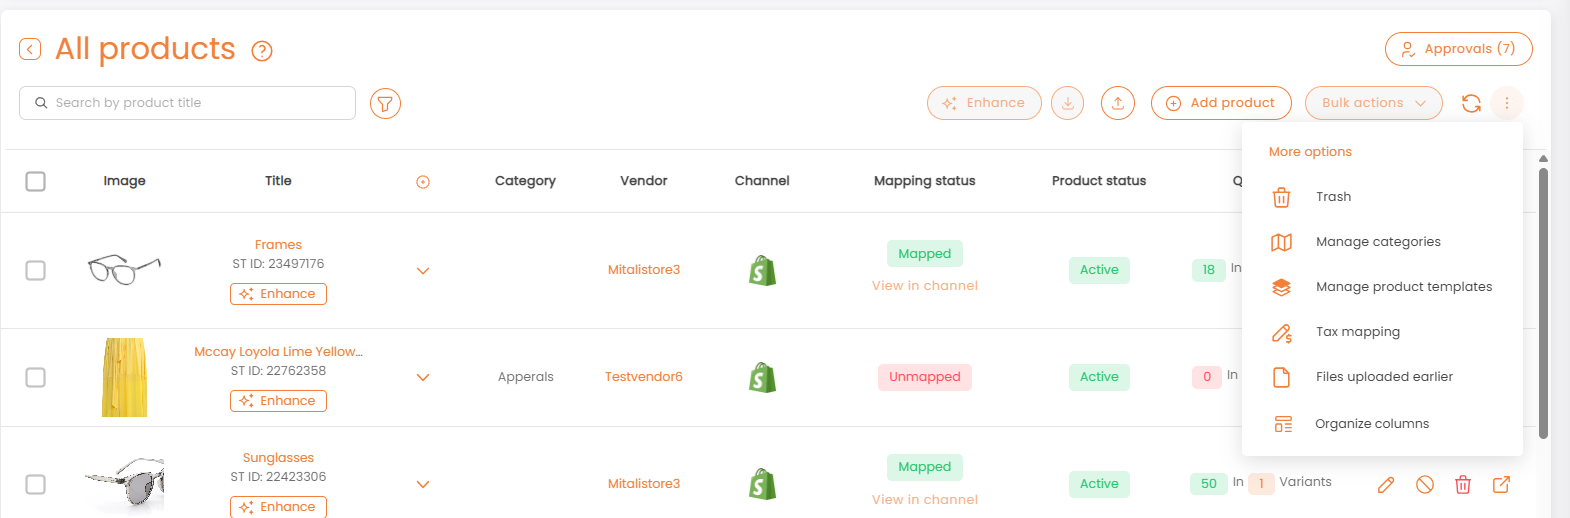The width and height of the screenshot is (1570, 518).
Task: Select the Sunglasses product checkbox
Action: [x=36, y=484]
